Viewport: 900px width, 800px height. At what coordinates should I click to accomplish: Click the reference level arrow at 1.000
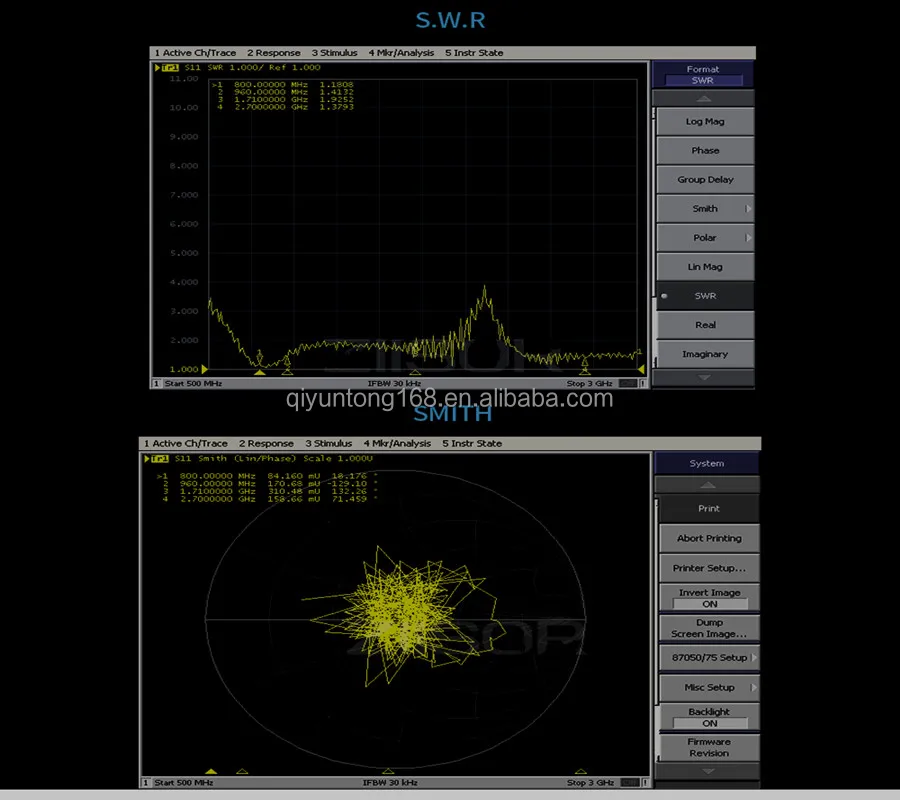[205, 369]
